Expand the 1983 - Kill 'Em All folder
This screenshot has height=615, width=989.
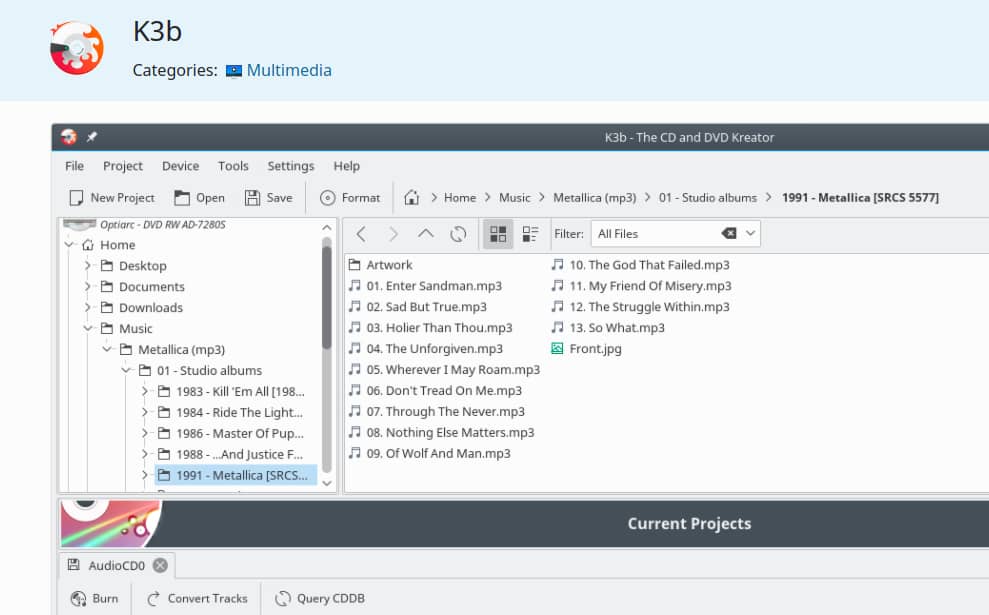145,391
